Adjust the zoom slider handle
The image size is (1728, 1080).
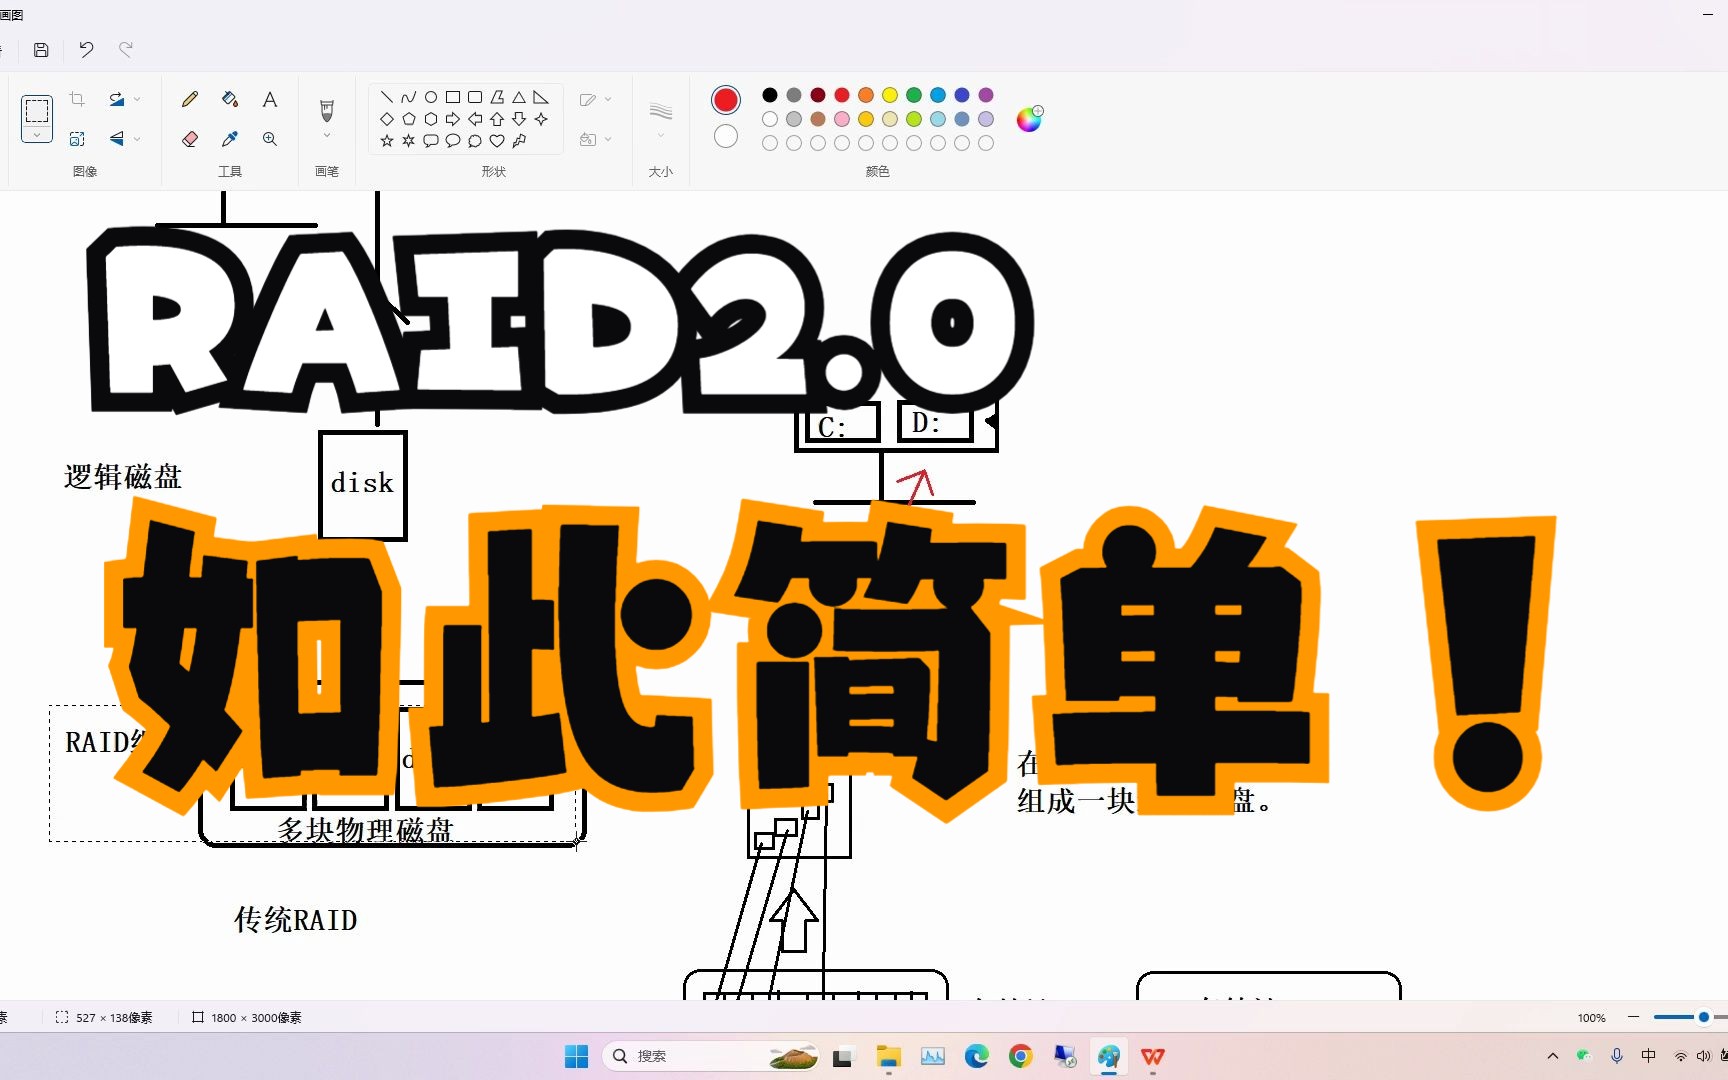click(x=1704, y=1017)
